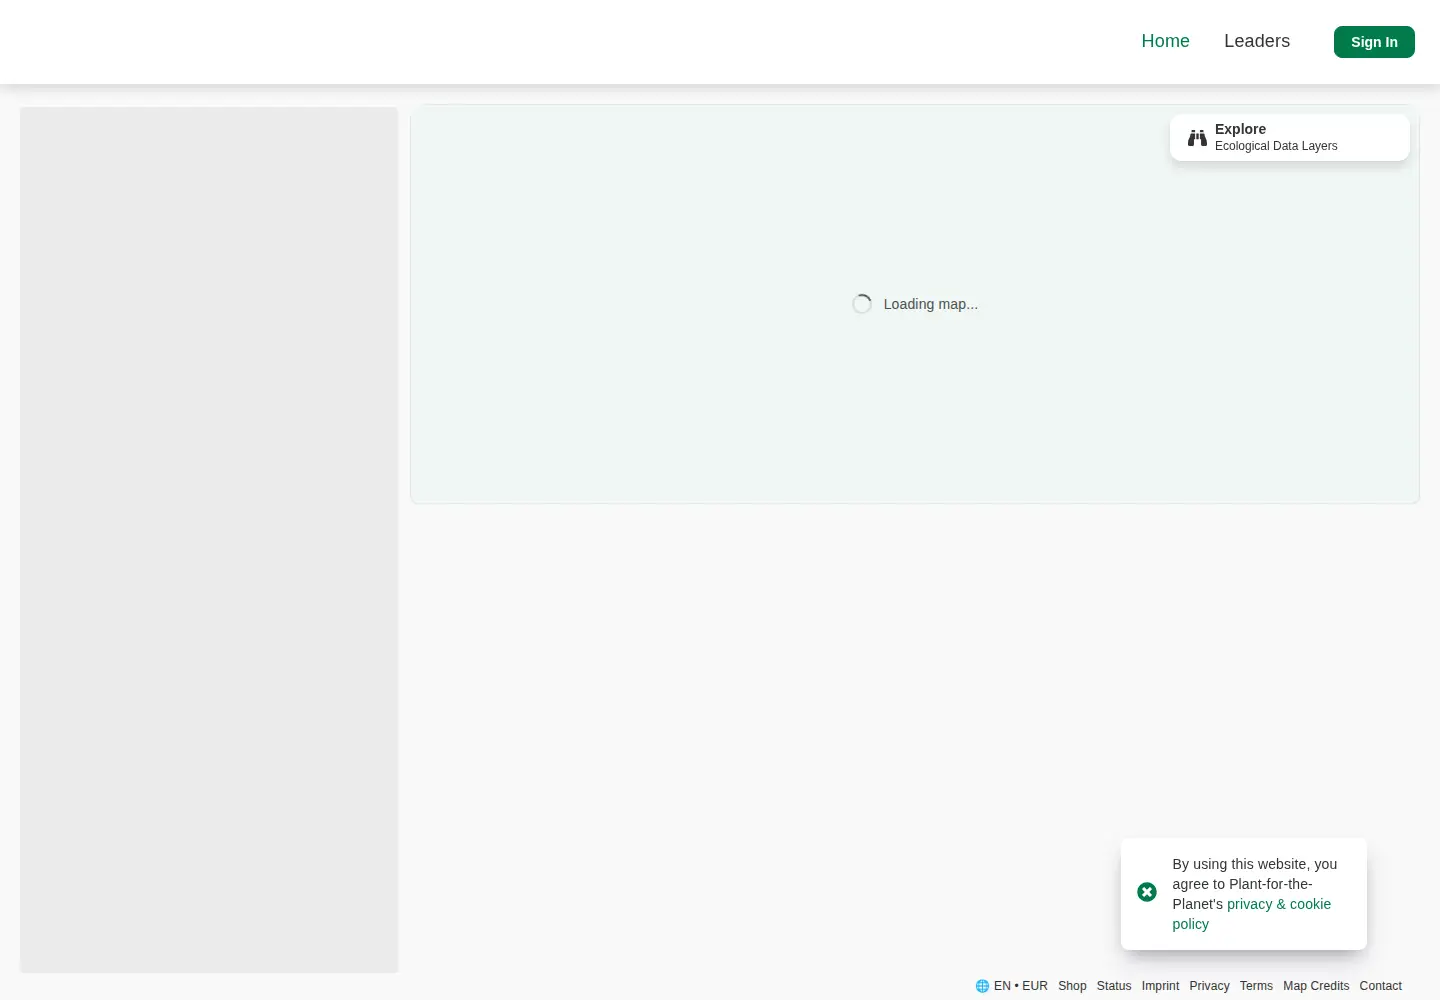Click the Sign In button
Viewport: 1440px width, 1000px height.
[x=1374, y=42]
